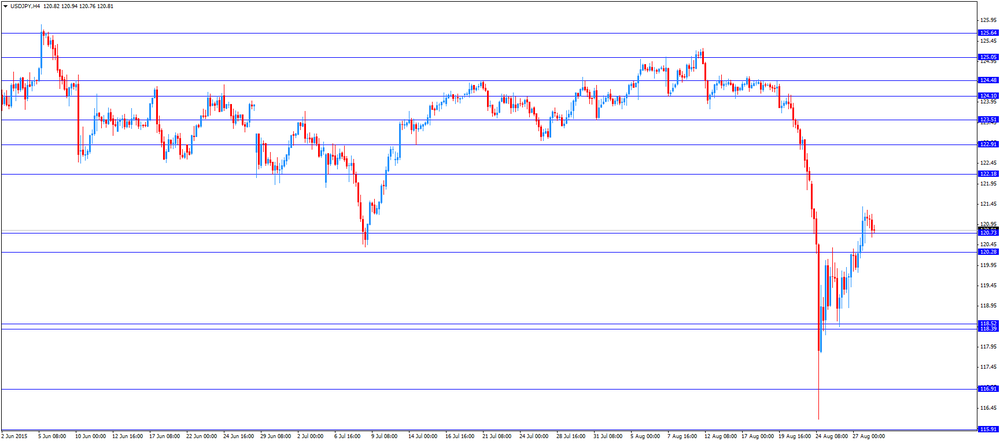This screenshot has width=1000, height=441.
Task: Select the 118.52 horizontal line price label
Action: coord(988,324)
